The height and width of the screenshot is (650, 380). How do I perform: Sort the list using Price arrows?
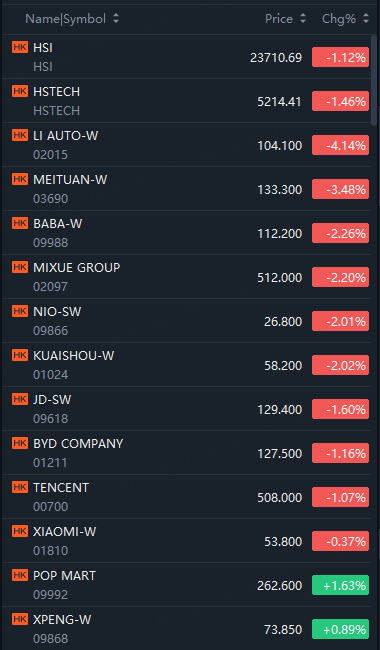point(303,19)
